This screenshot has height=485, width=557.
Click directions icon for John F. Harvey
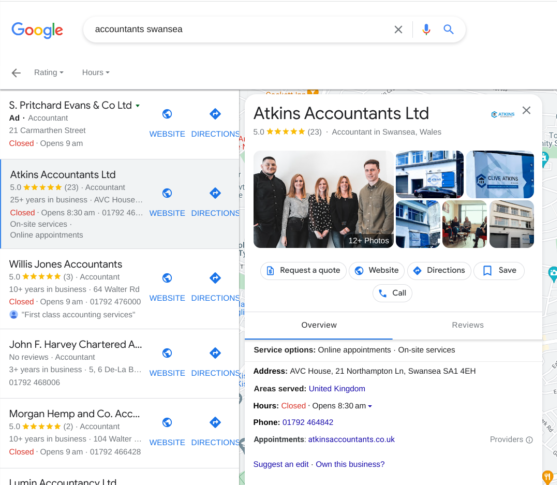[215, 353]
